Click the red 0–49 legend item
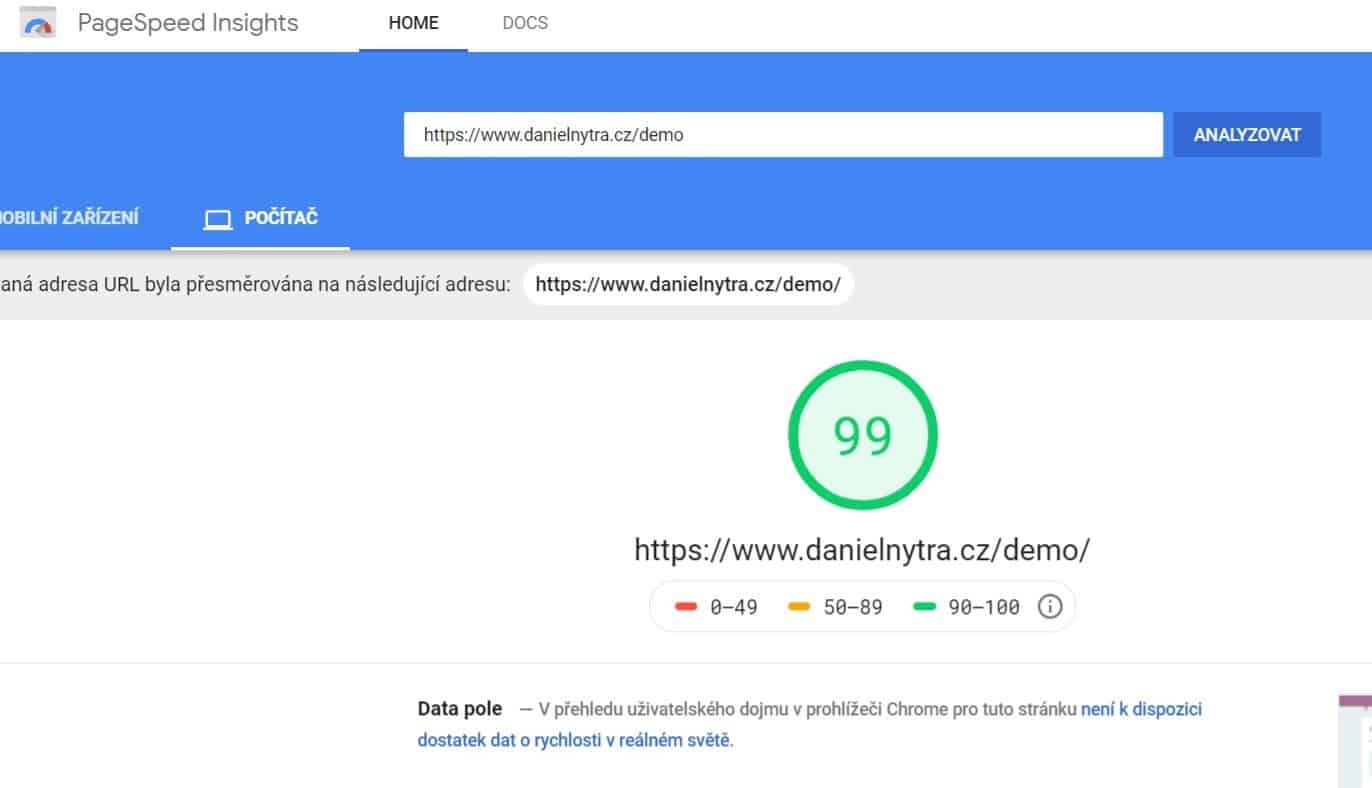 tap(716, 607)
